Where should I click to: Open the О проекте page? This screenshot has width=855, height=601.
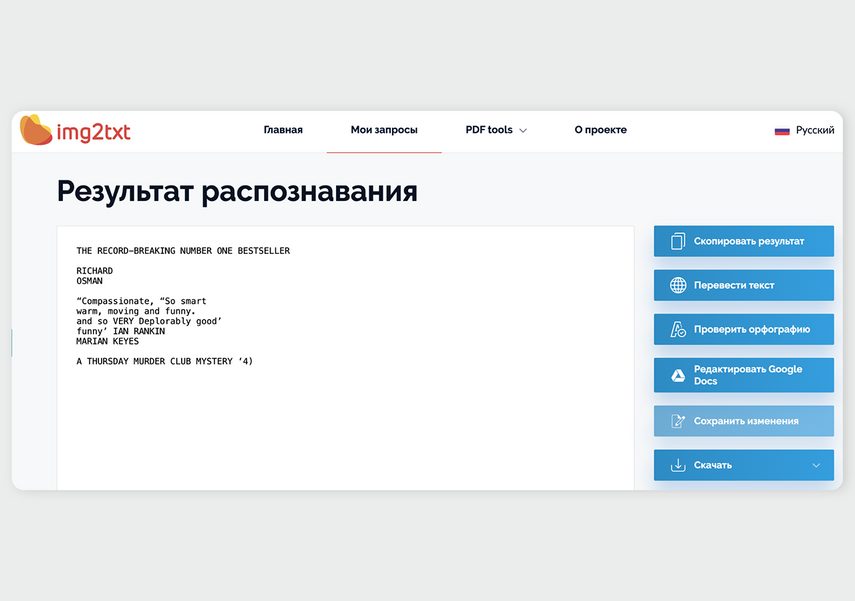[600, 130]
